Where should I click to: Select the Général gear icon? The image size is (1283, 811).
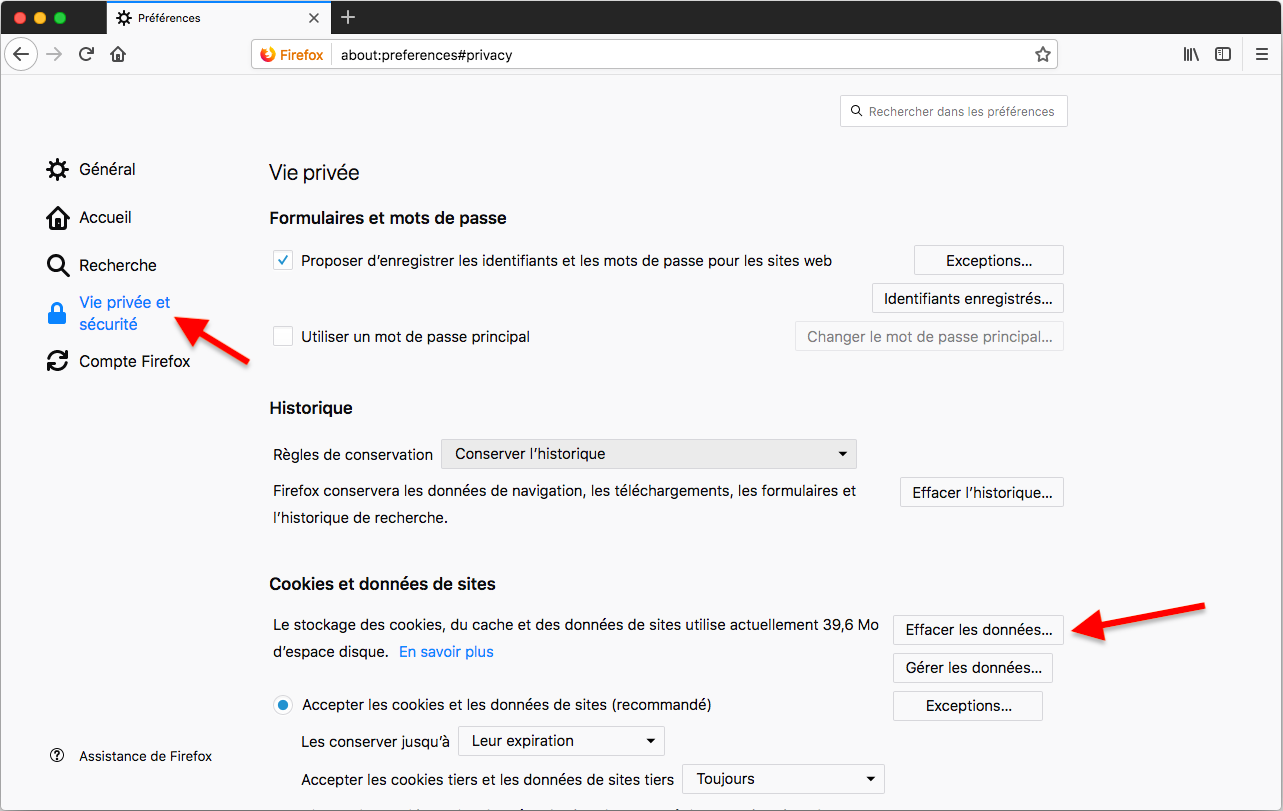[58, 169]
